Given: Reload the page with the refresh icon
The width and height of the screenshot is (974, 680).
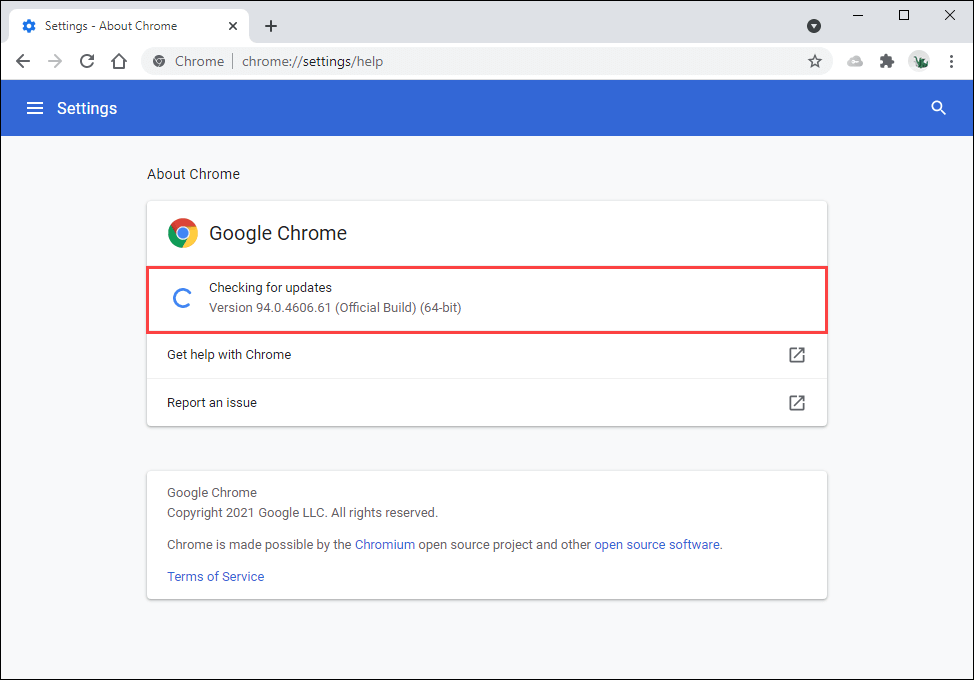Looking at the screenshot, I should pyautogui.click(x=87, y=61).
